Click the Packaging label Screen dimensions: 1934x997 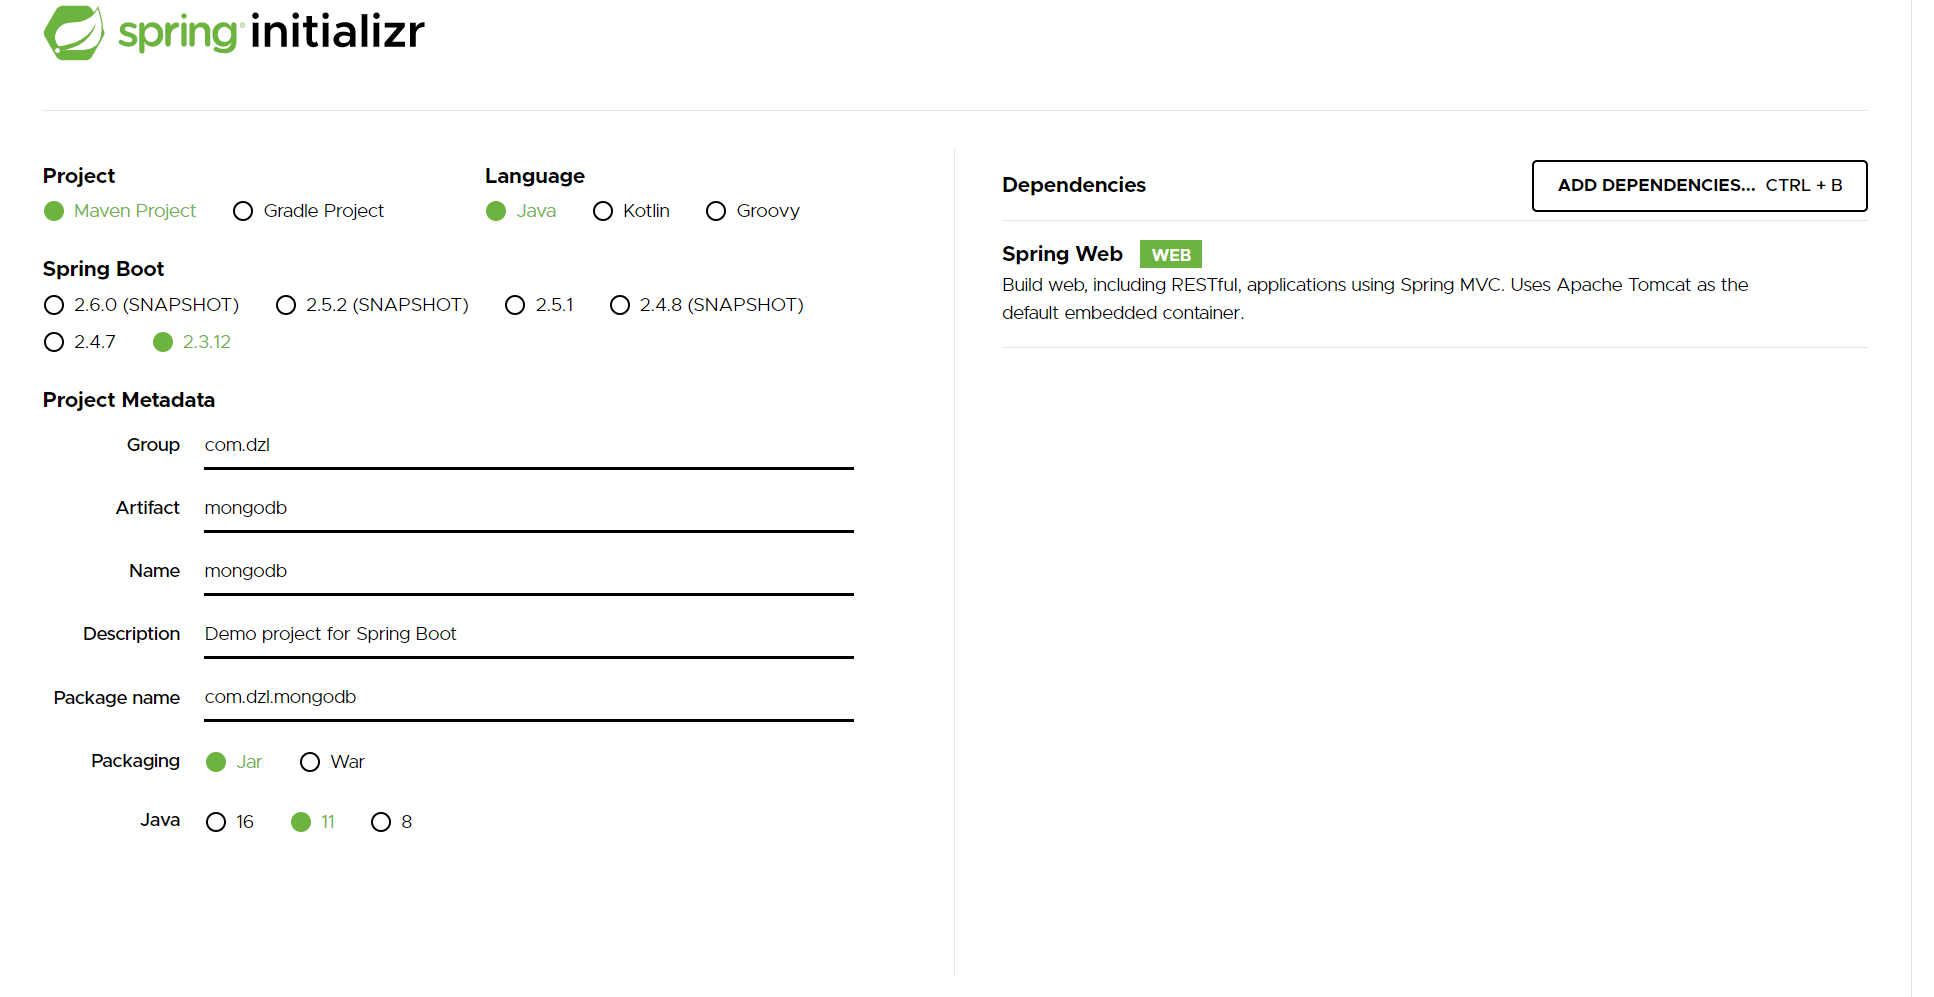tap(135, 761)
